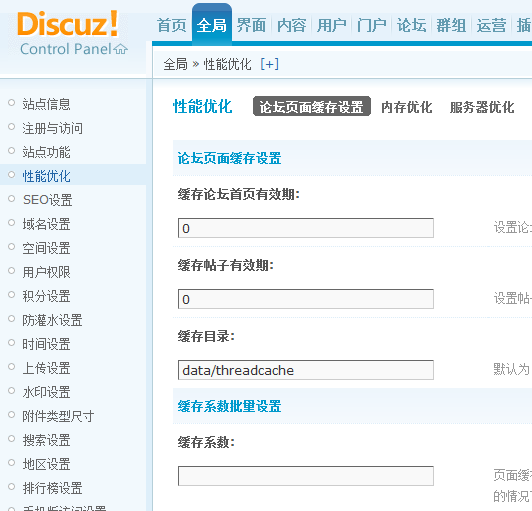Image resolution: width=532 pixels, height=511 pixels.
Task: Open 注册与访问 sidebar item
Action: click(53, 128)
